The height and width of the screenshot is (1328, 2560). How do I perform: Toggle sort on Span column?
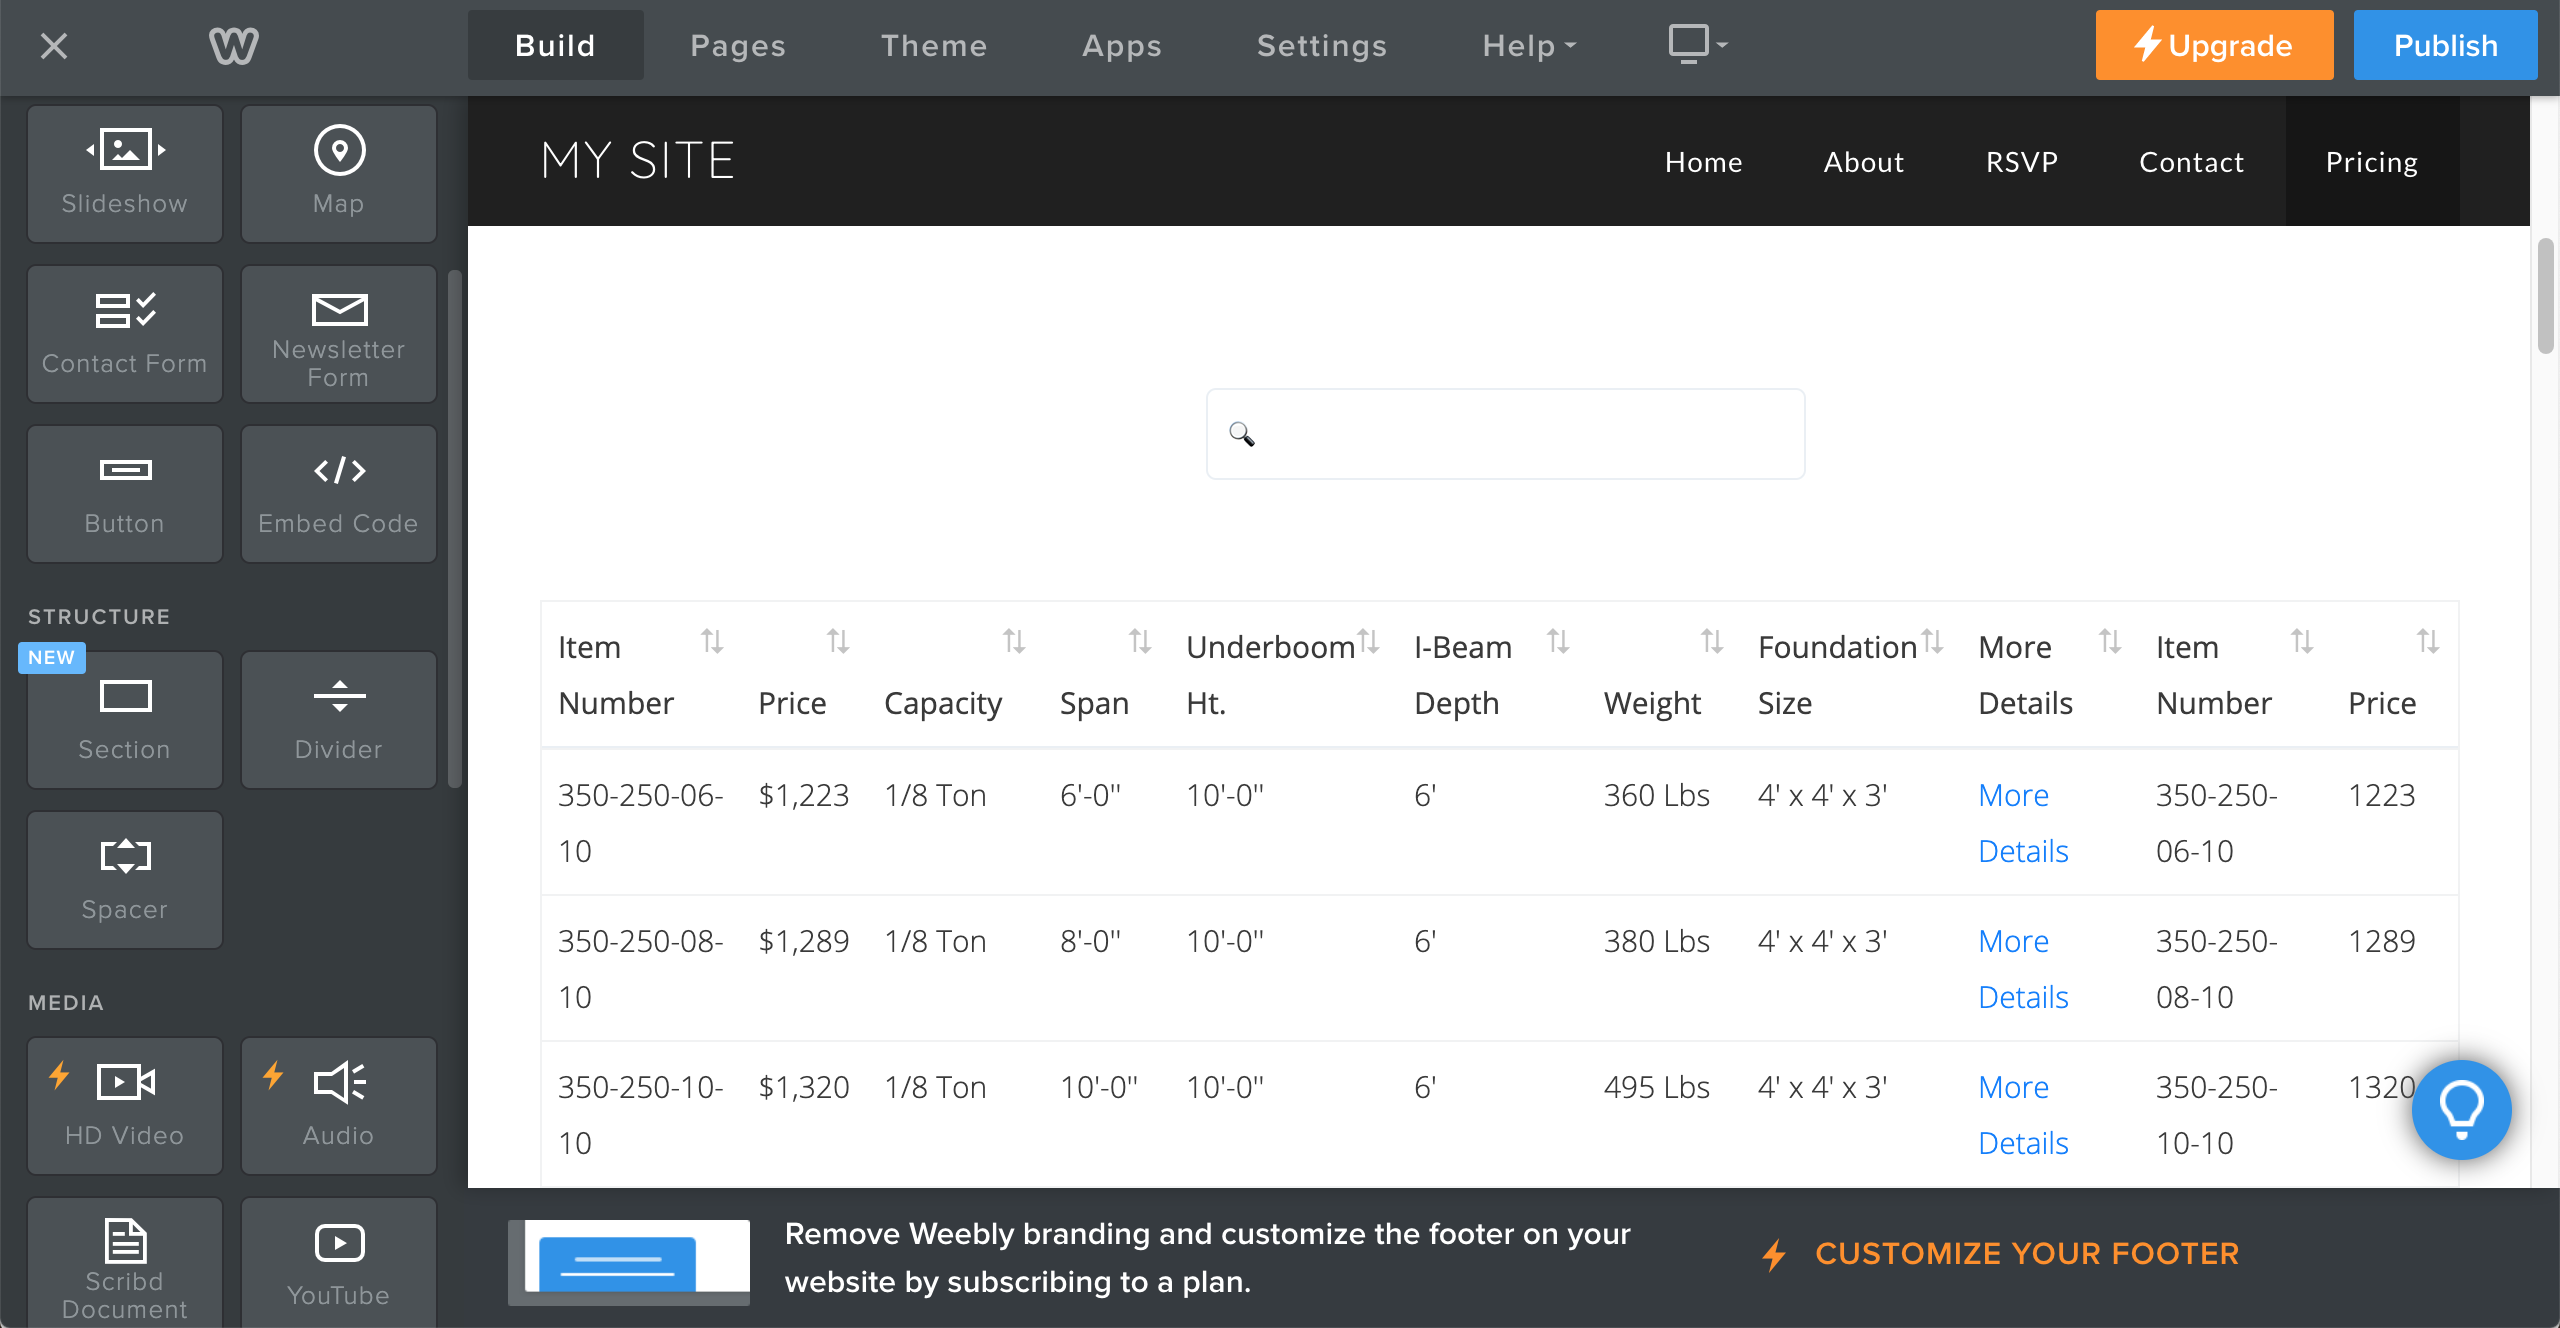coord(1139,641)
